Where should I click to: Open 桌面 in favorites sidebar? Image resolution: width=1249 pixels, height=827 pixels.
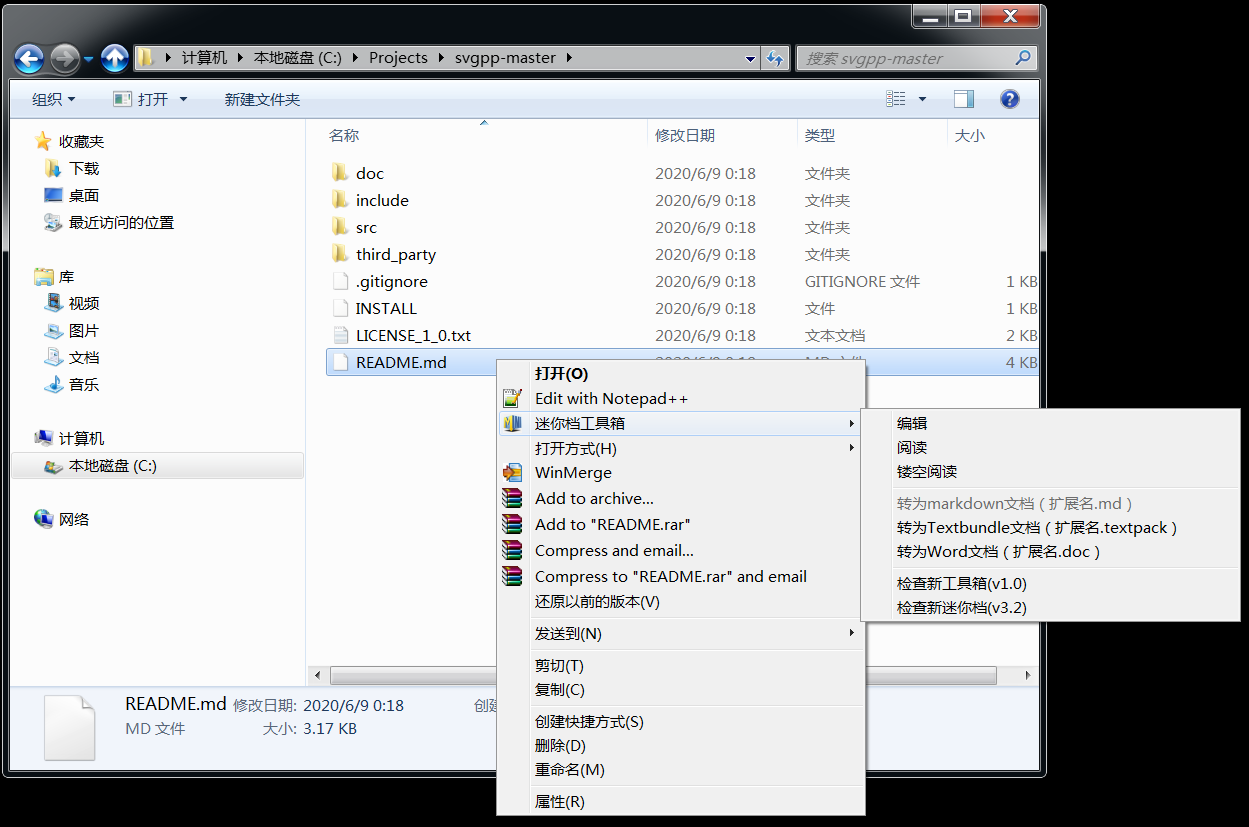coord(84,195)
